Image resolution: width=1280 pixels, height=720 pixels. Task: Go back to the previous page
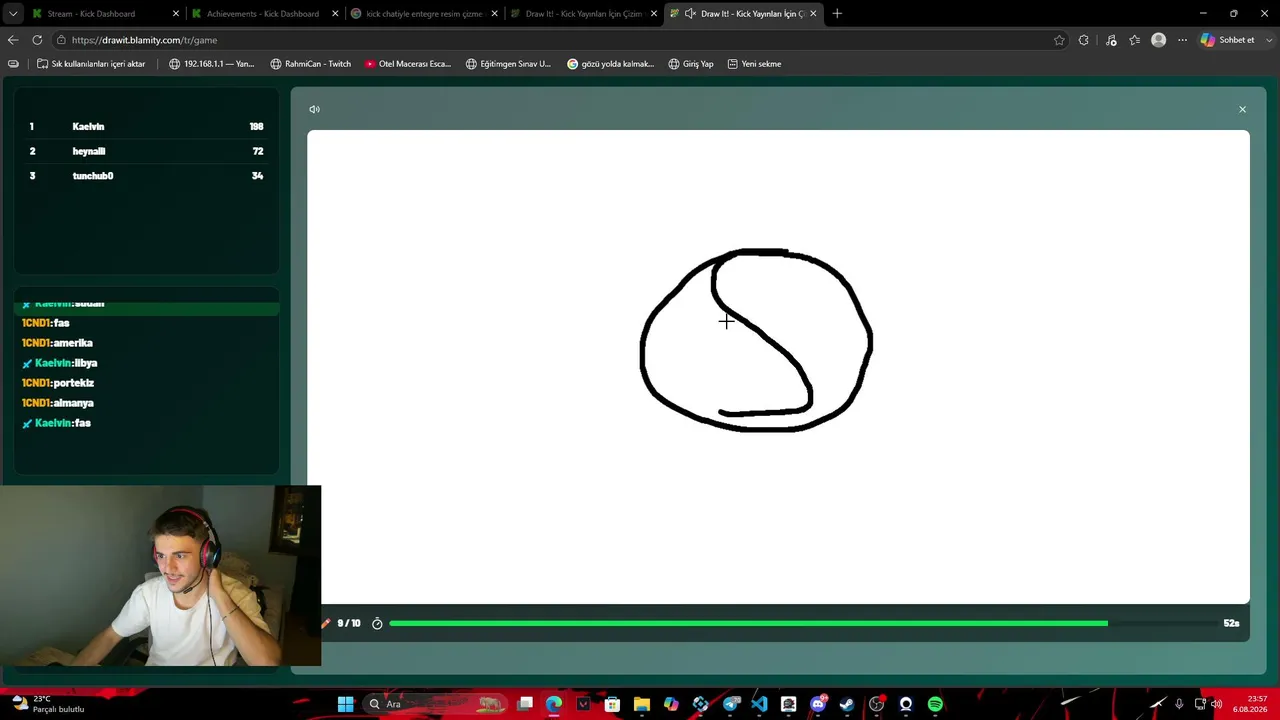click(x=13, y=40)
